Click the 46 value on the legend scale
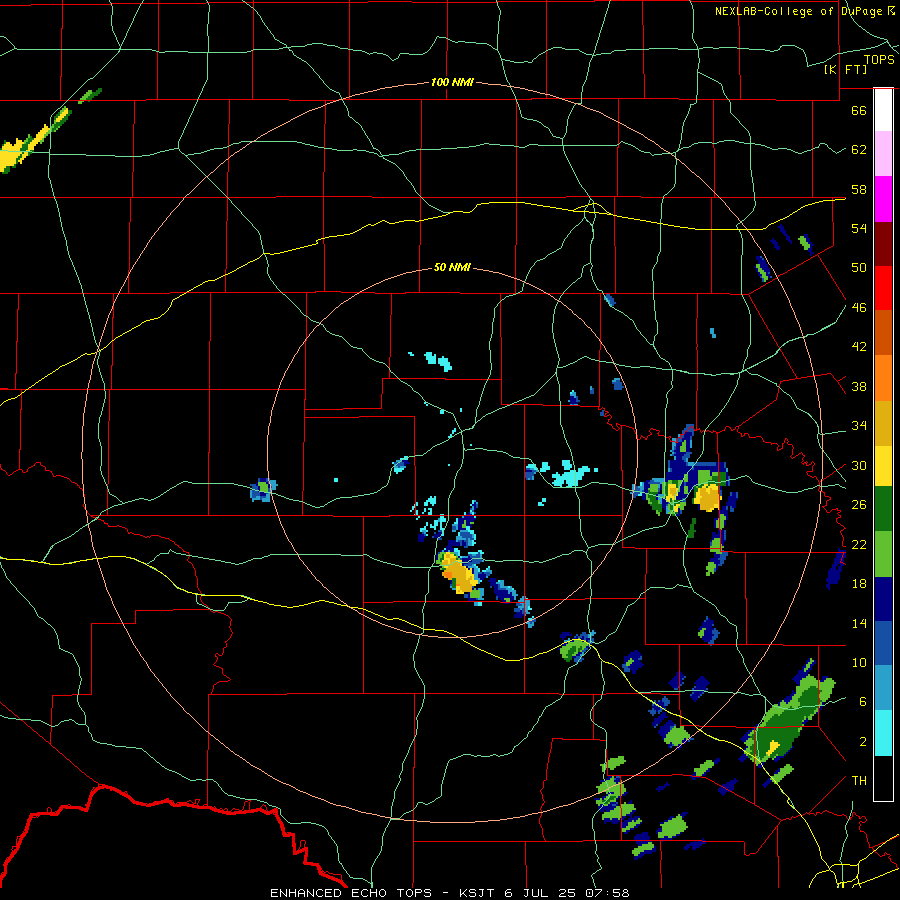This screenshot has width=900, height=900. [859, 308]
